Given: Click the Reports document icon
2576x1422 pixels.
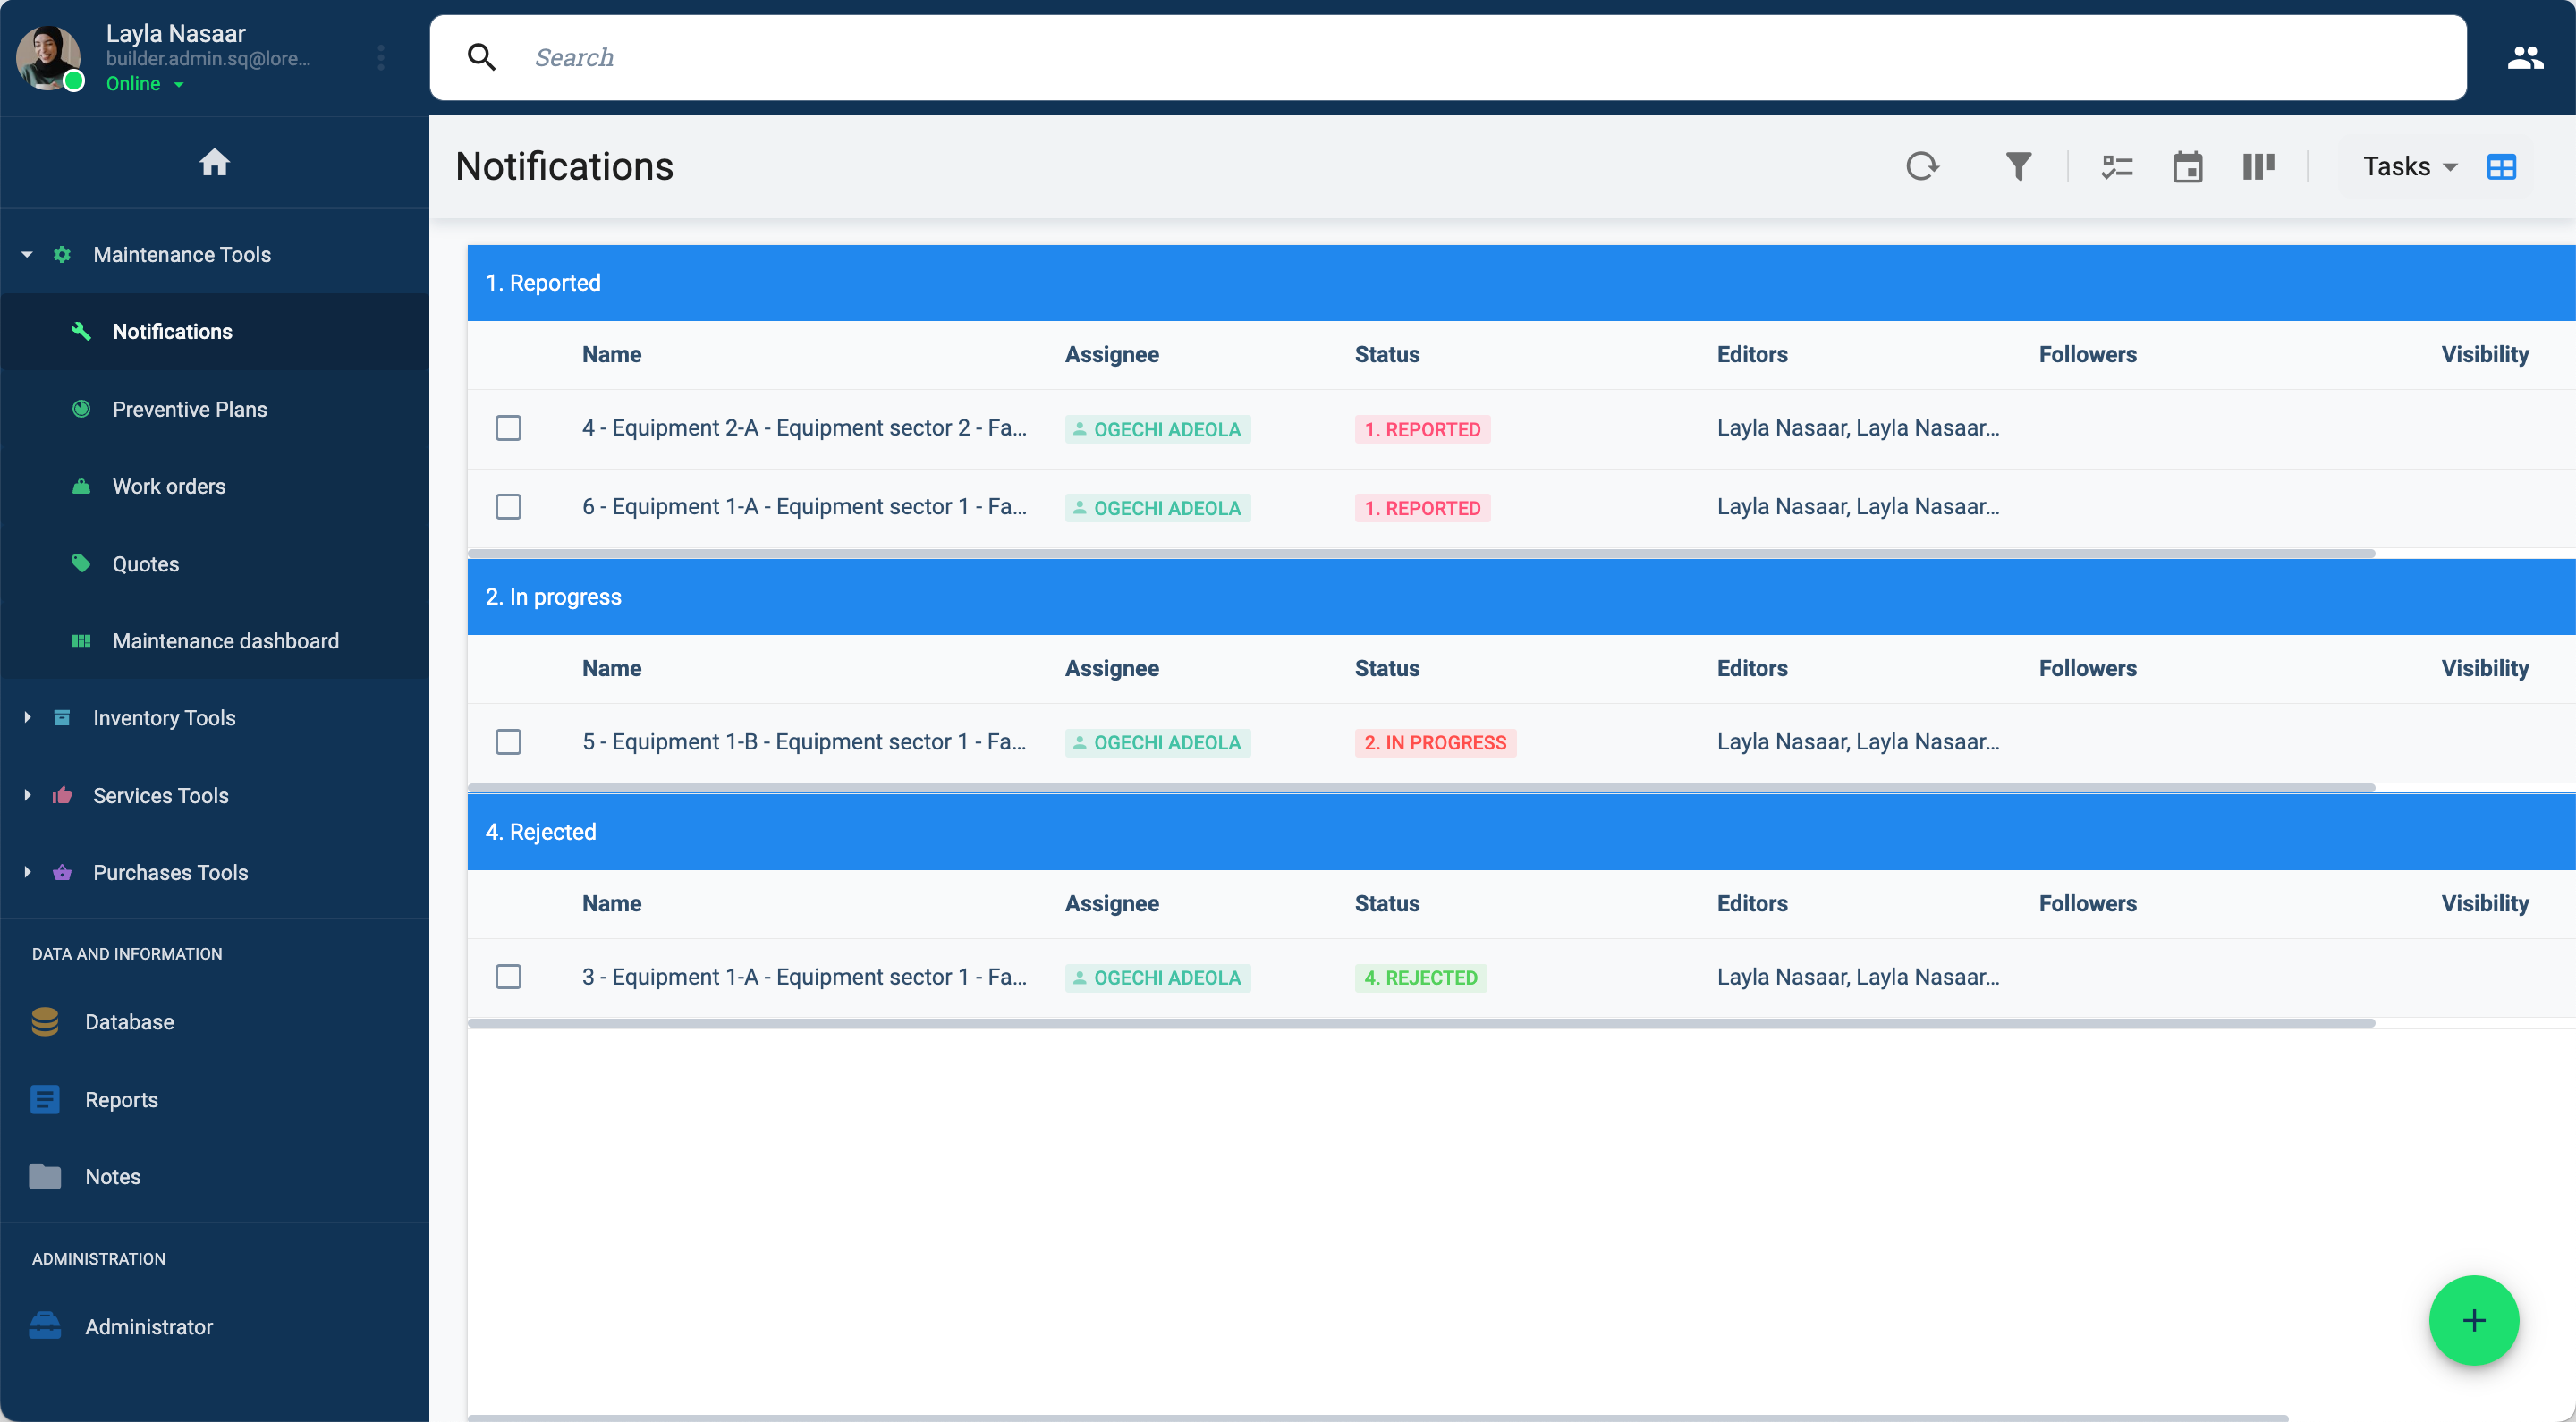Looking at the screenshot, I should pos(45,1099).
